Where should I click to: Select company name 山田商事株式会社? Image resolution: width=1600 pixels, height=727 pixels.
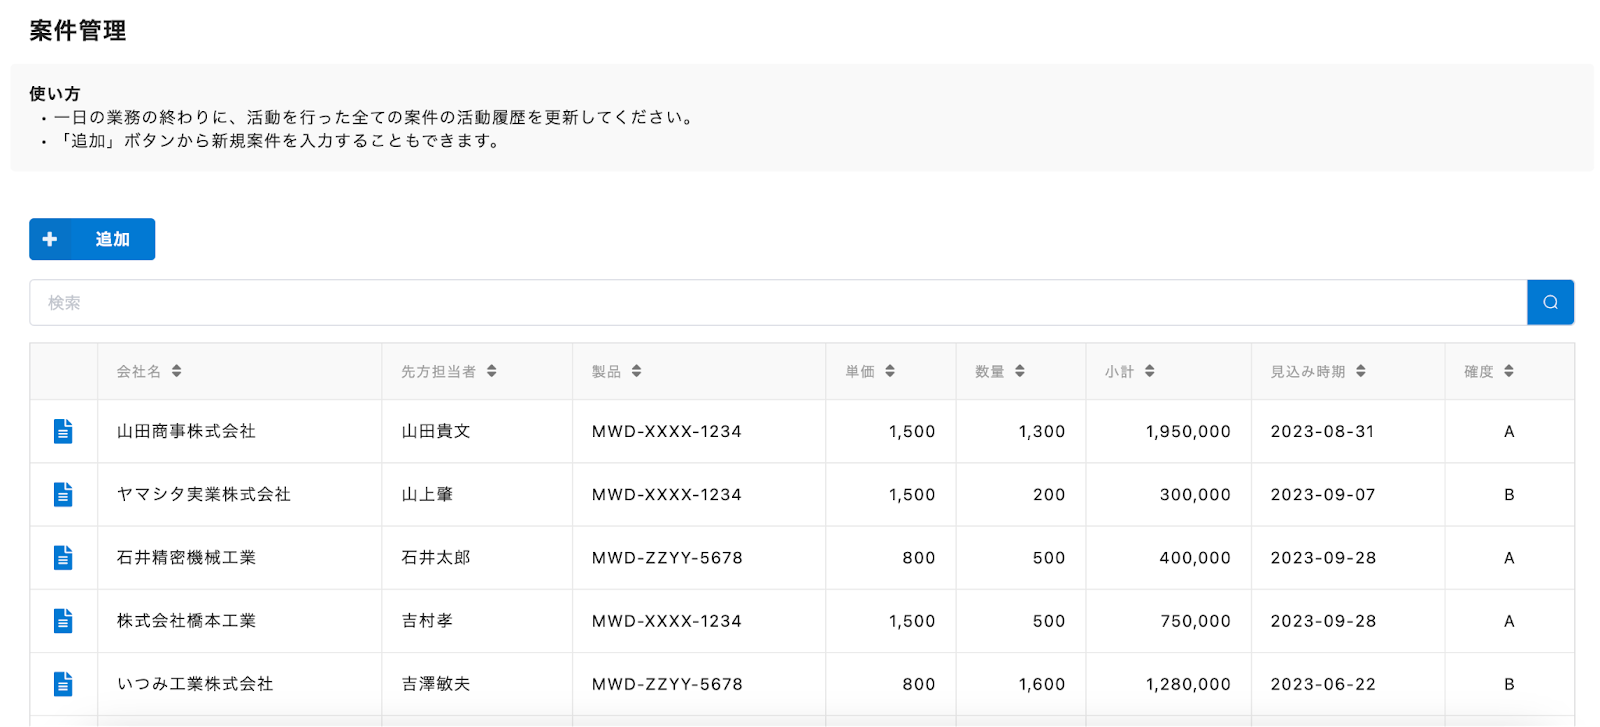(x=186, y=431)
